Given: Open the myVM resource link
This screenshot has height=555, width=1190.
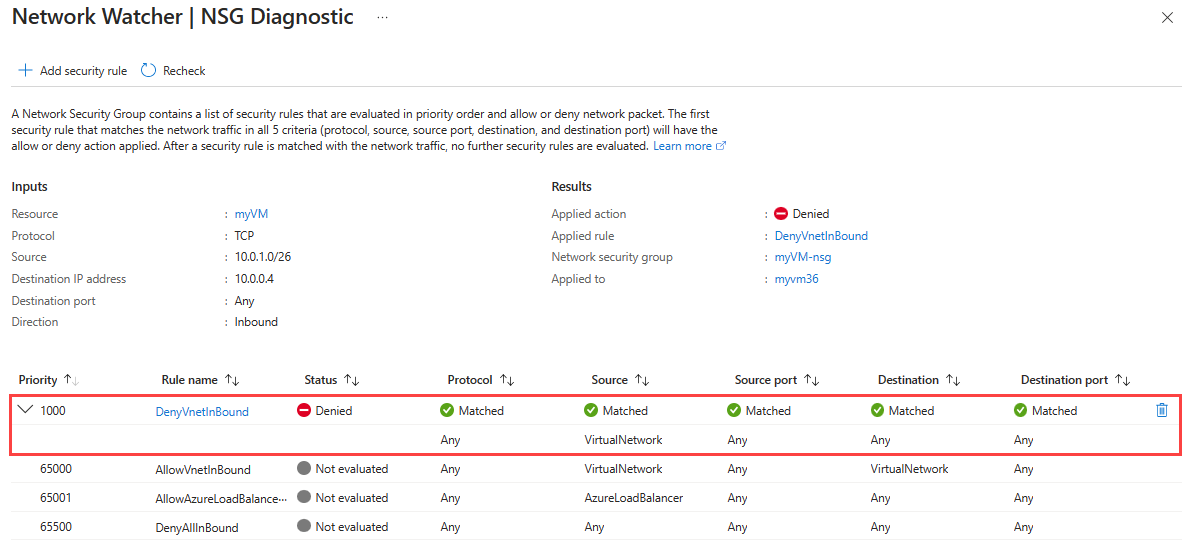Looking at the screenshot, I should click(x=251, y=214).
